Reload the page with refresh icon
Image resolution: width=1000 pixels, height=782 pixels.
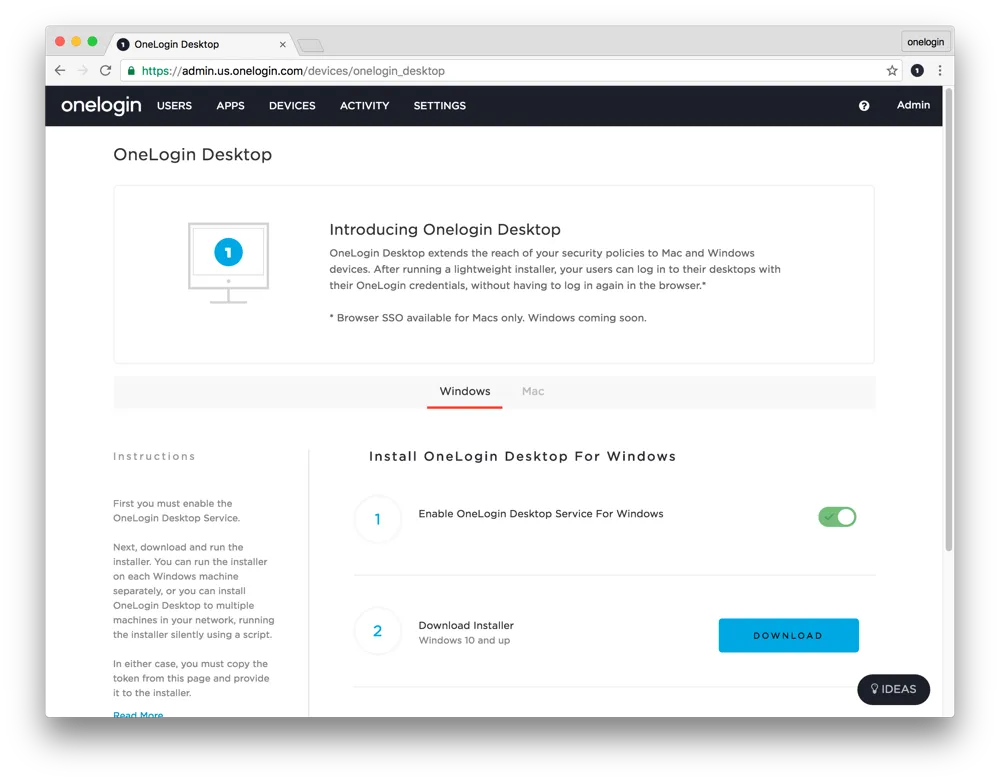(105, 71)
